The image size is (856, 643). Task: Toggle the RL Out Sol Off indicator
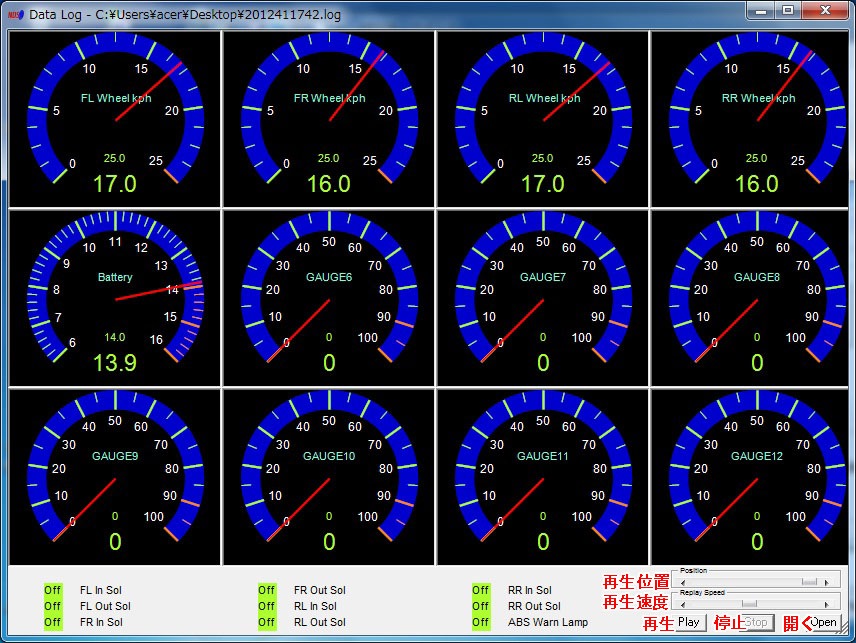[x=267, y=622]
